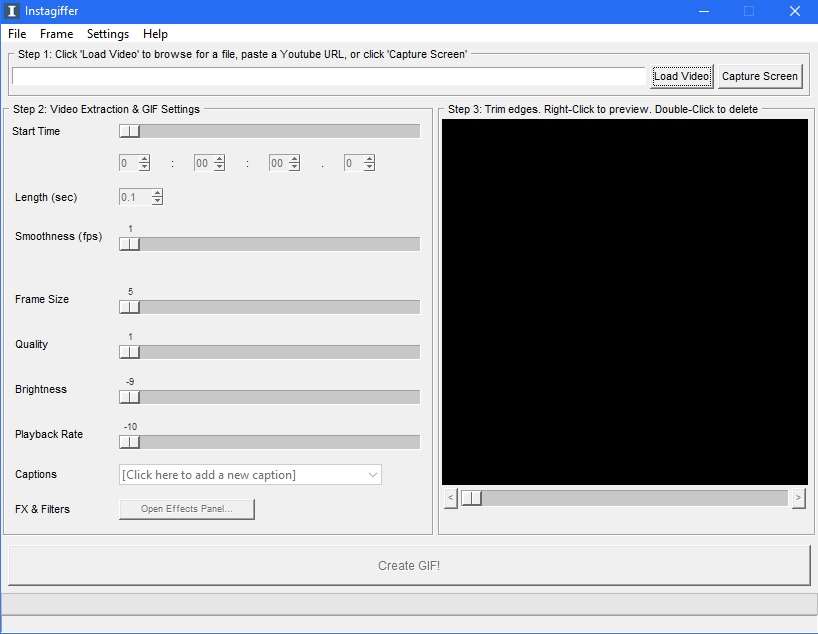Click the Captions dropdown arrow
This screenshot has height=634, width=818.
[x=372, y=475]
